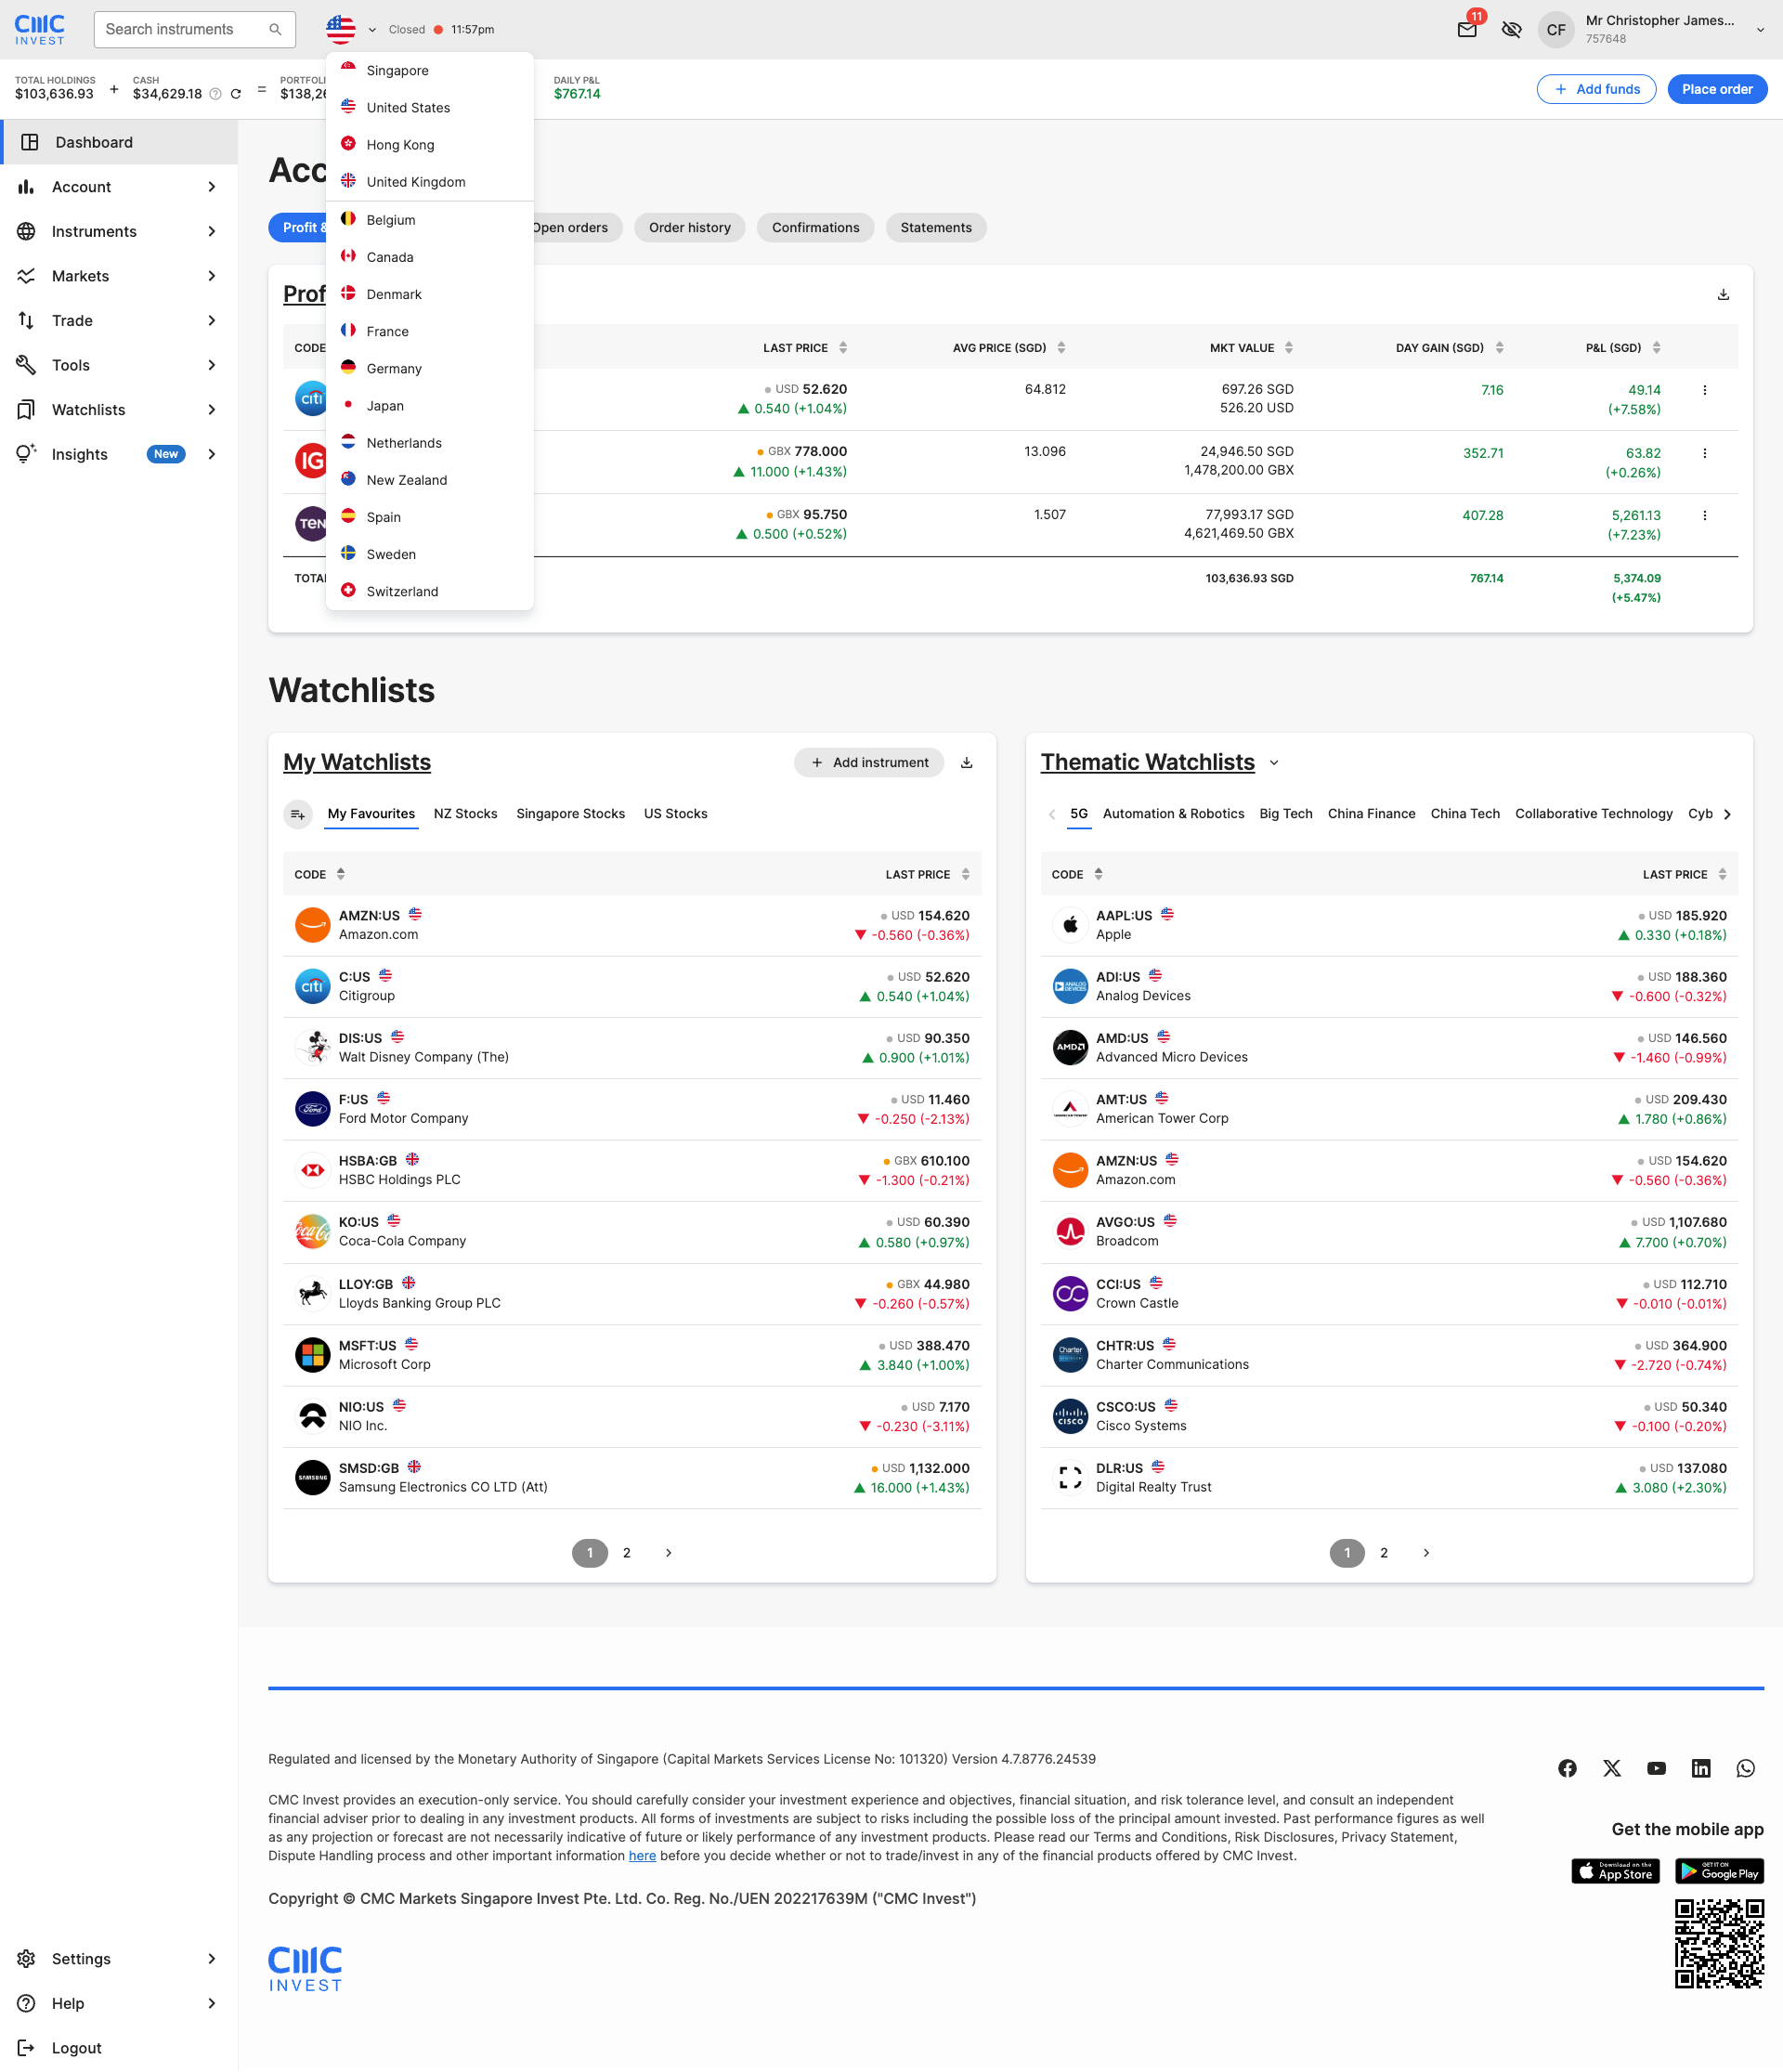Open the three-dot menu for the Citigroup holding
Viewport: 1783px width, 2072px height.
point(1704,390)
